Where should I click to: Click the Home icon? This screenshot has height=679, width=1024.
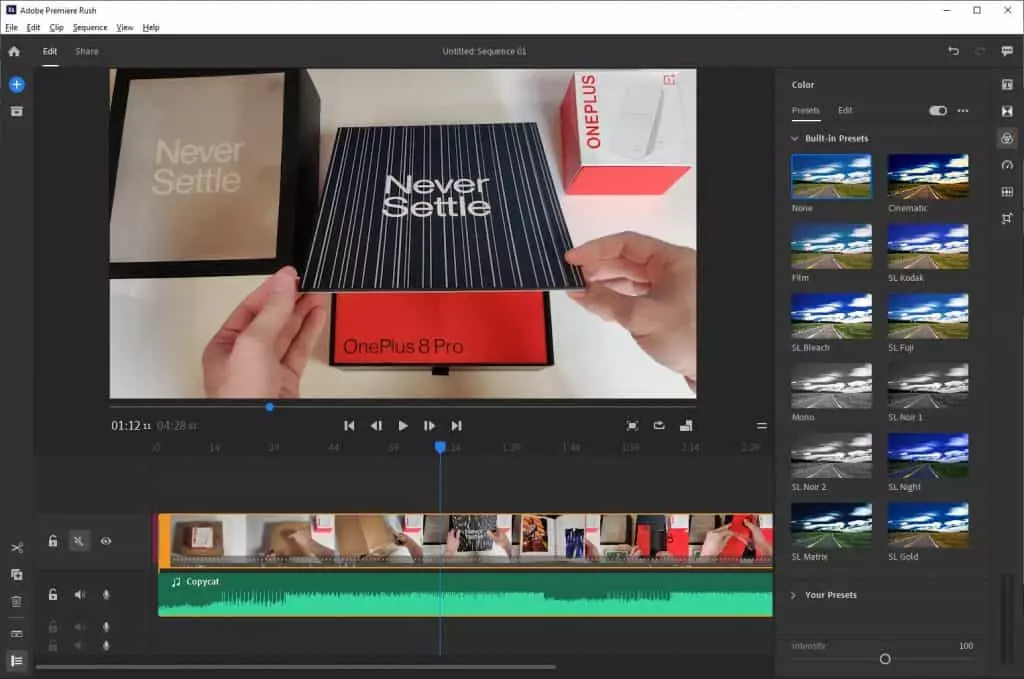(13, 51)
